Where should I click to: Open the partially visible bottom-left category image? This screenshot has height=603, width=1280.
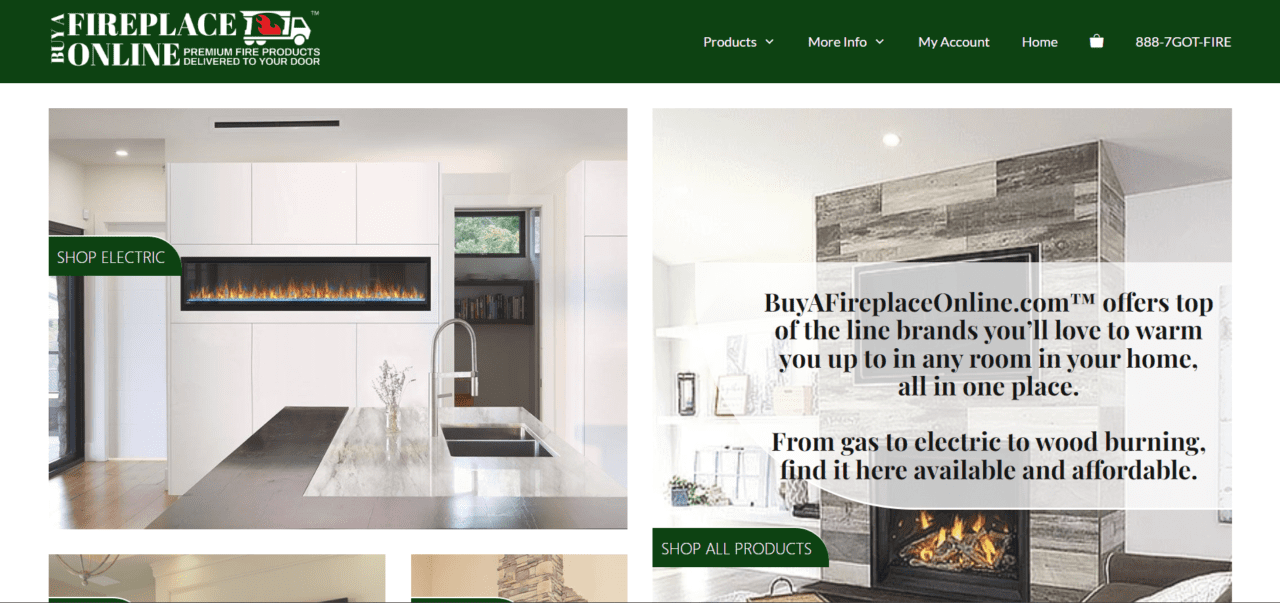click(x=217, y=579)
